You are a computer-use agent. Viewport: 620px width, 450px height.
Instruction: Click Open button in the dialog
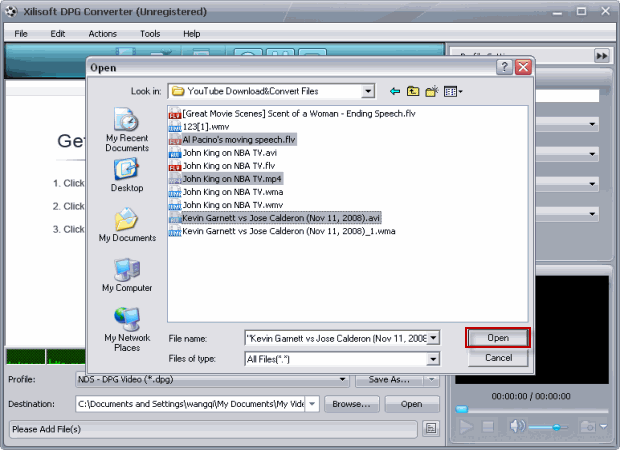[498, 338]
